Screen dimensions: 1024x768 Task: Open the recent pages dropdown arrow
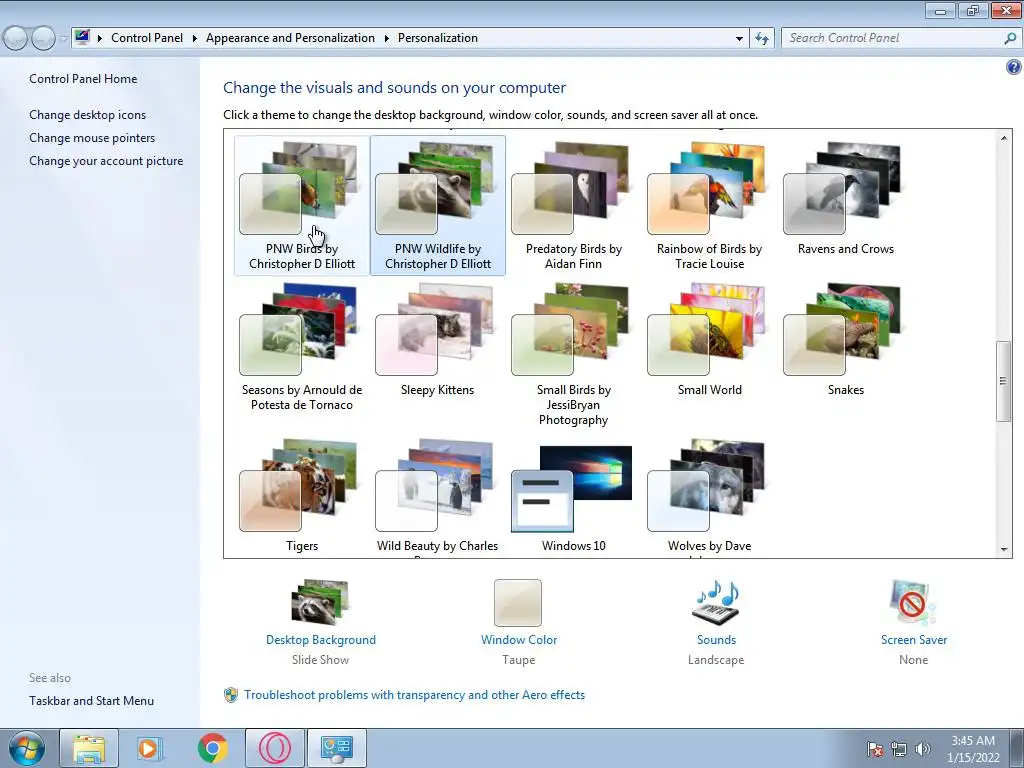point(63,39)
